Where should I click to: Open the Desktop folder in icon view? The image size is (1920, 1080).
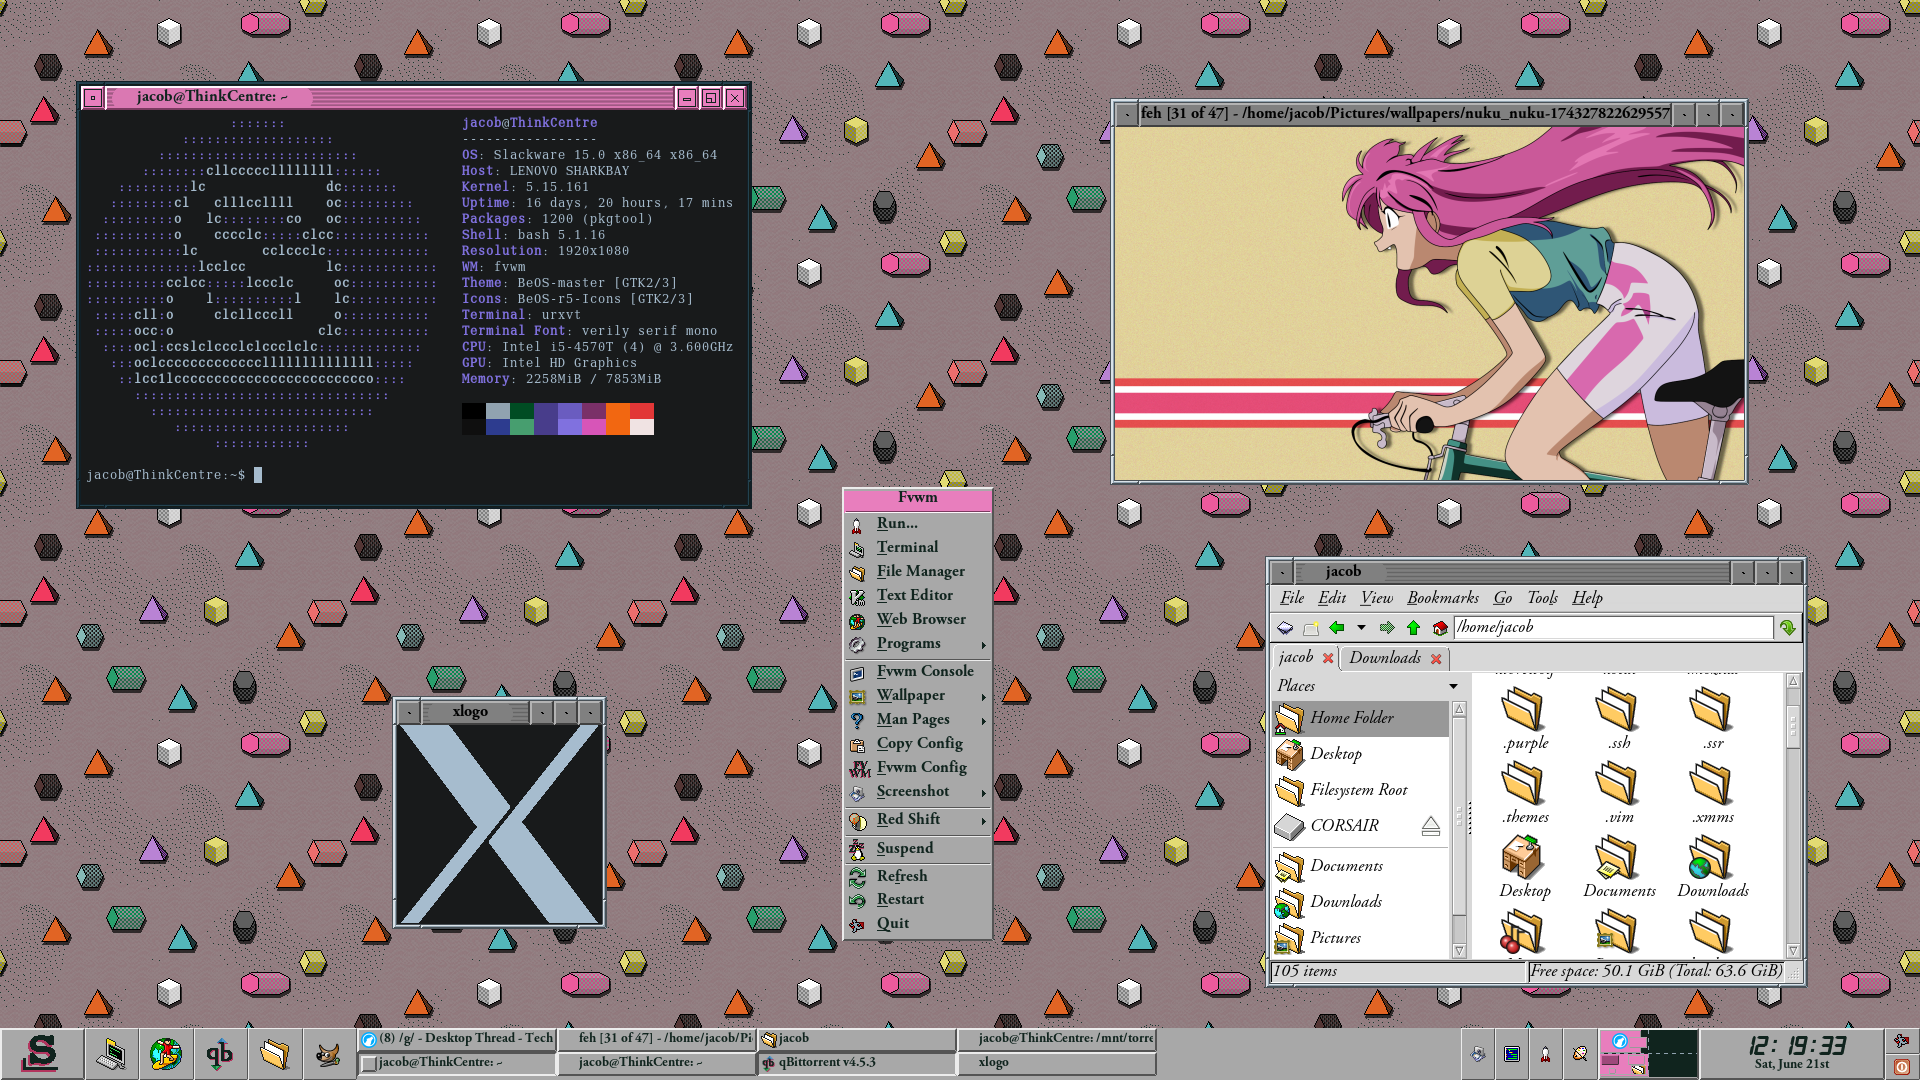point(1524,867)
